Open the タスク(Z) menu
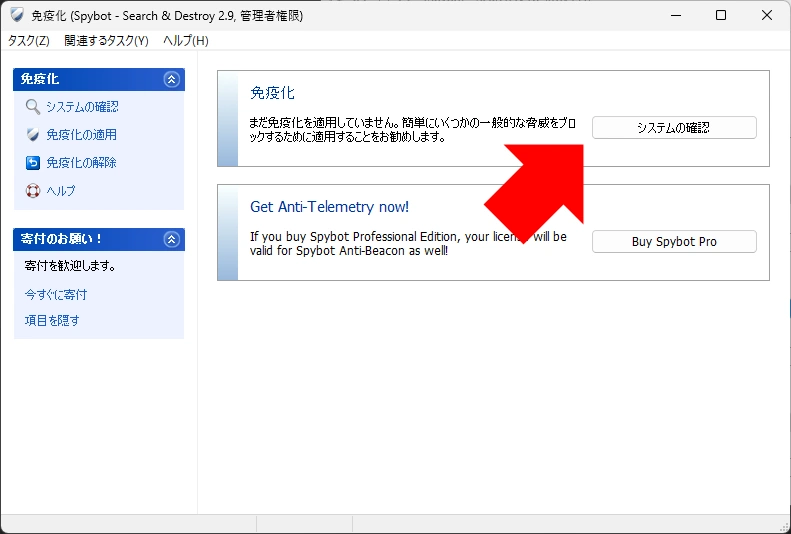The image size is (791, 534). tap(28, 41)
